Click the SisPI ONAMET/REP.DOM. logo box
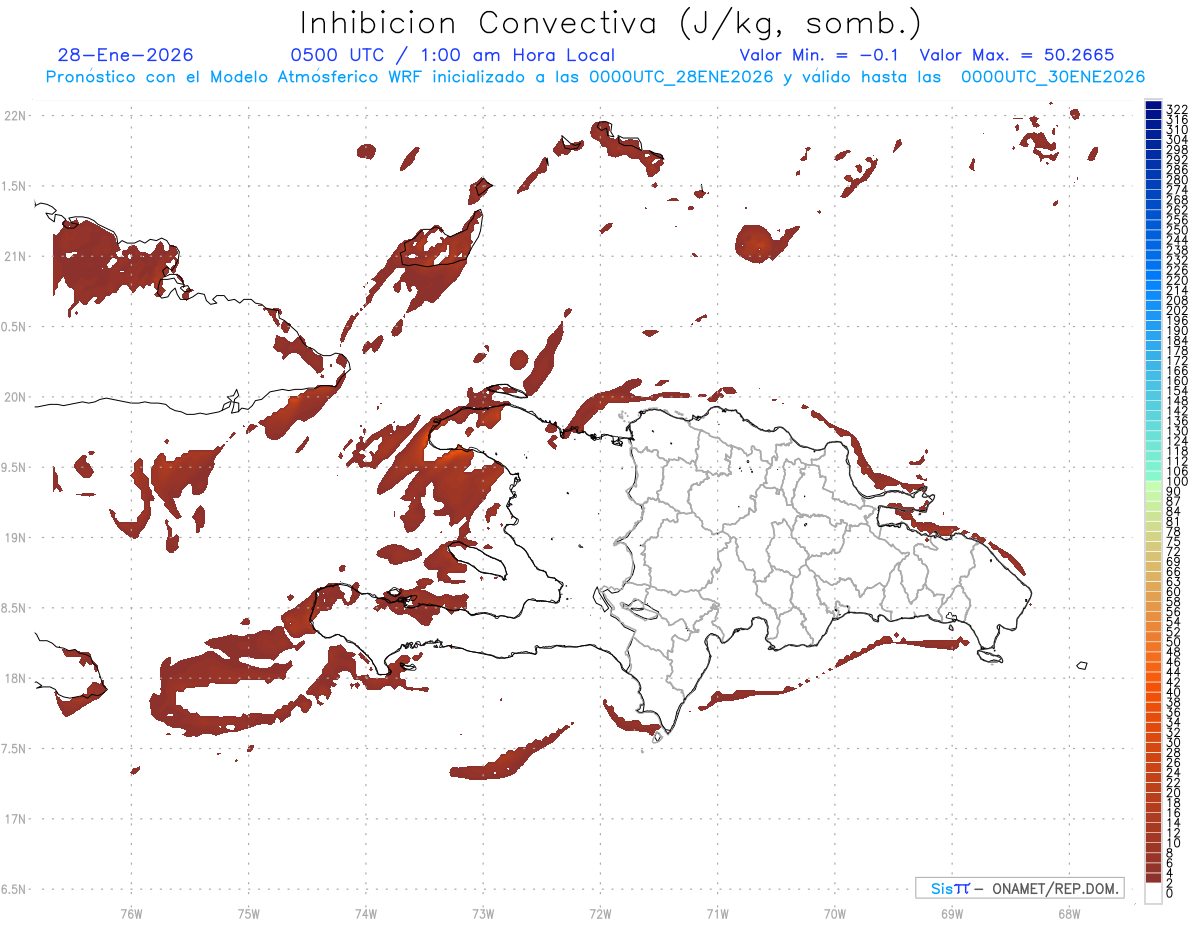This screenshot has height=927, width=1200. point(1019,888)
